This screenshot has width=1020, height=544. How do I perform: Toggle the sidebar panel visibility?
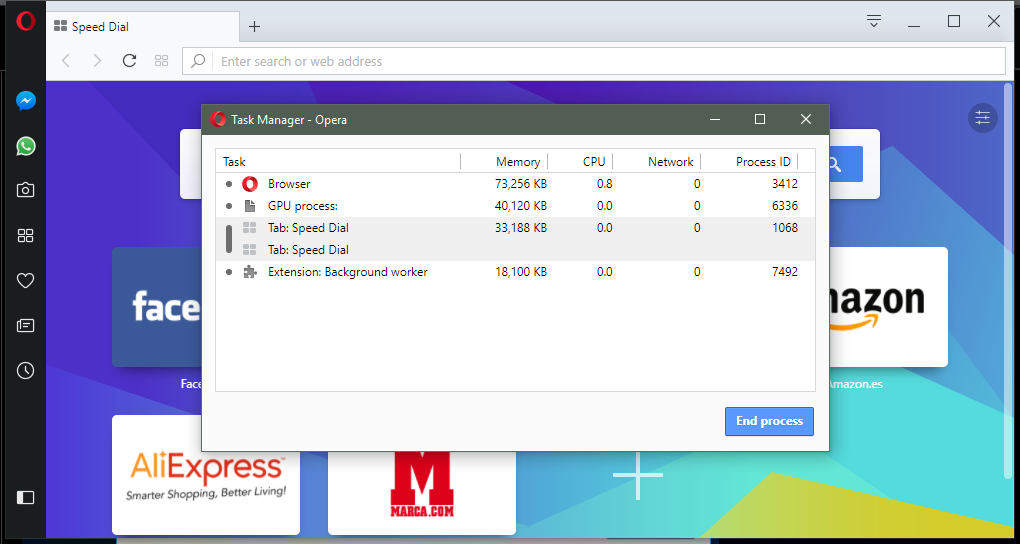click(x=26, y=497)
